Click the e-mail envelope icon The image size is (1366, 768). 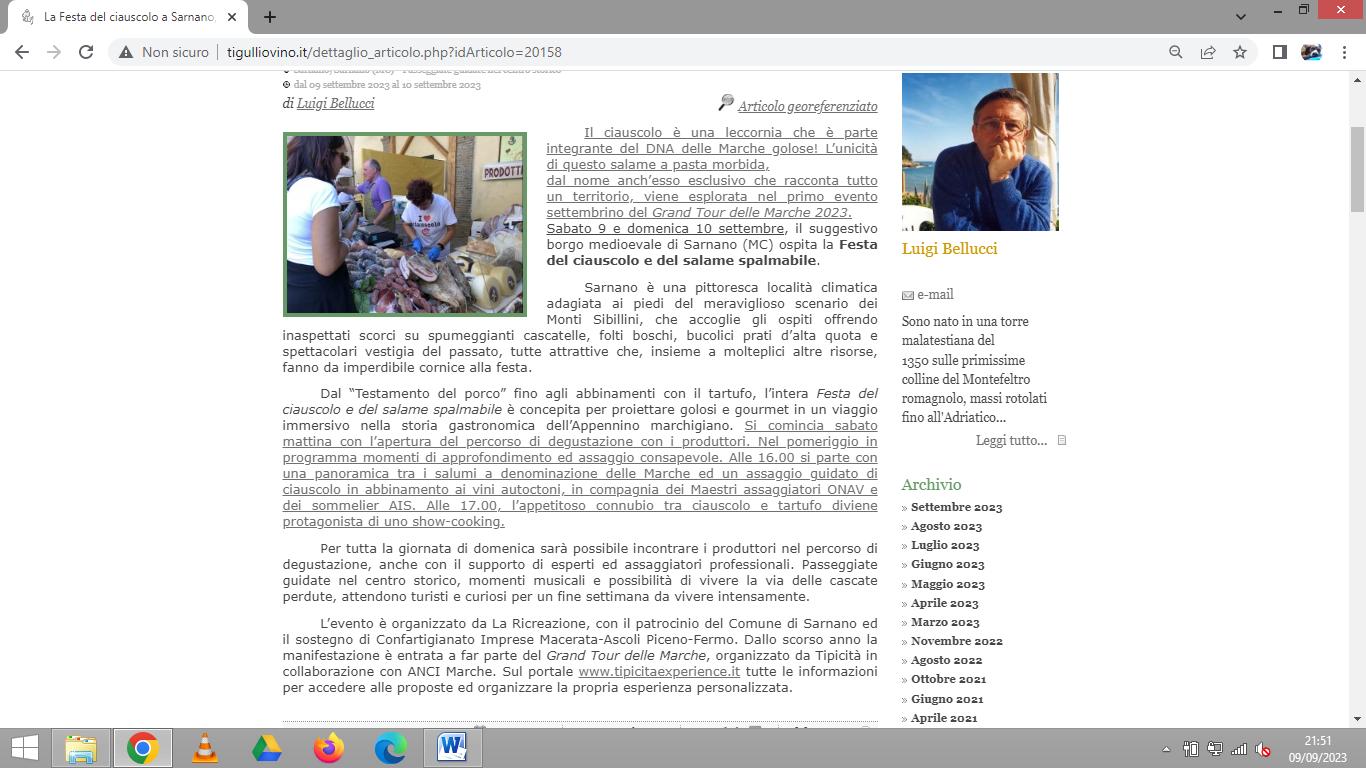(908, 295)
